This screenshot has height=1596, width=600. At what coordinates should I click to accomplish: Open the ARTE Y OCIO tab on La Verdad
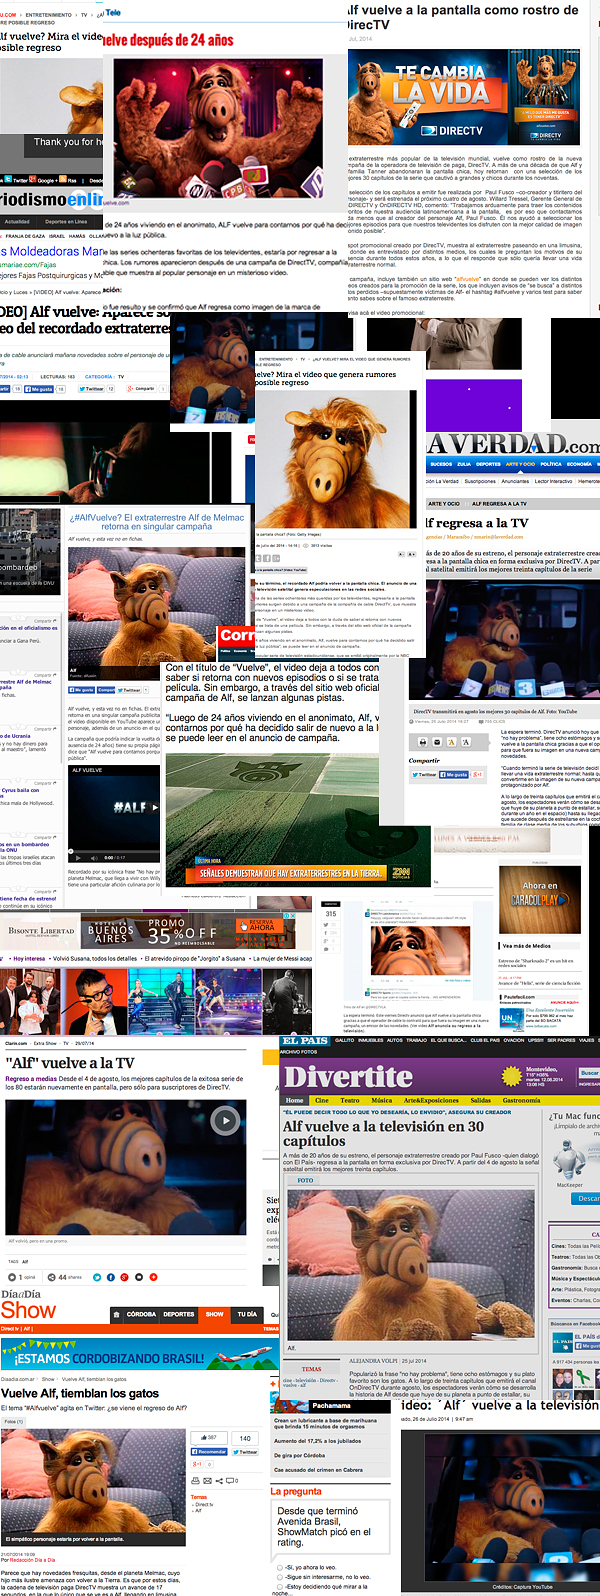(x=520, y=464)
